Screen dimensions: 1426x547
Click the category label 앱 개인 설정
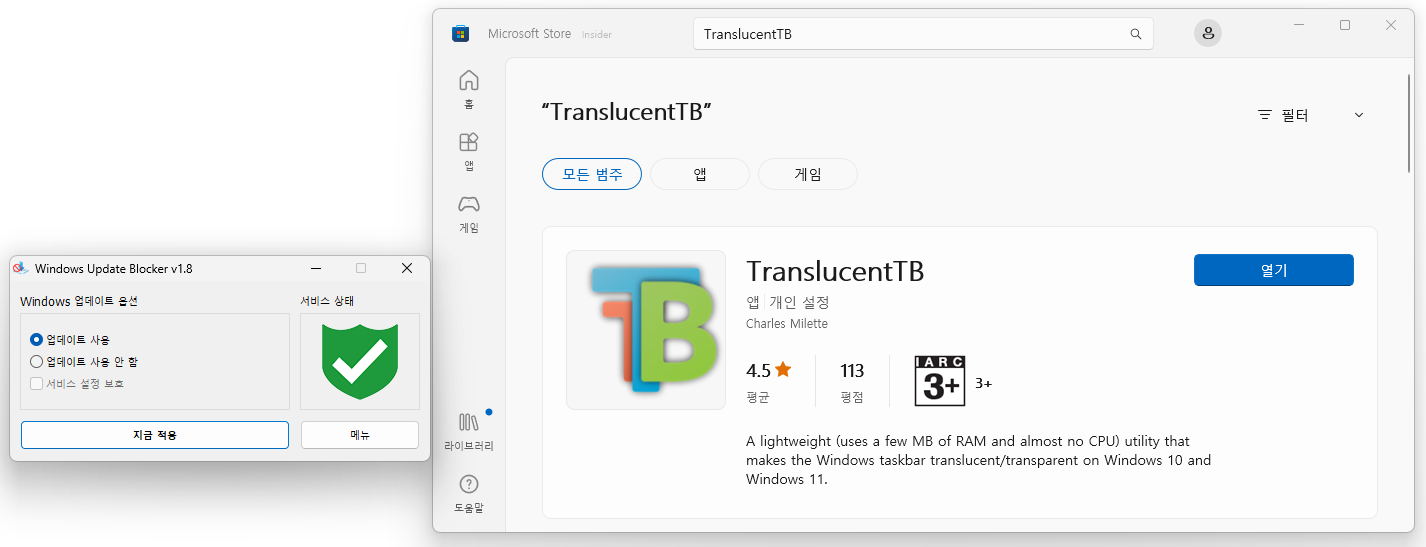788,302
